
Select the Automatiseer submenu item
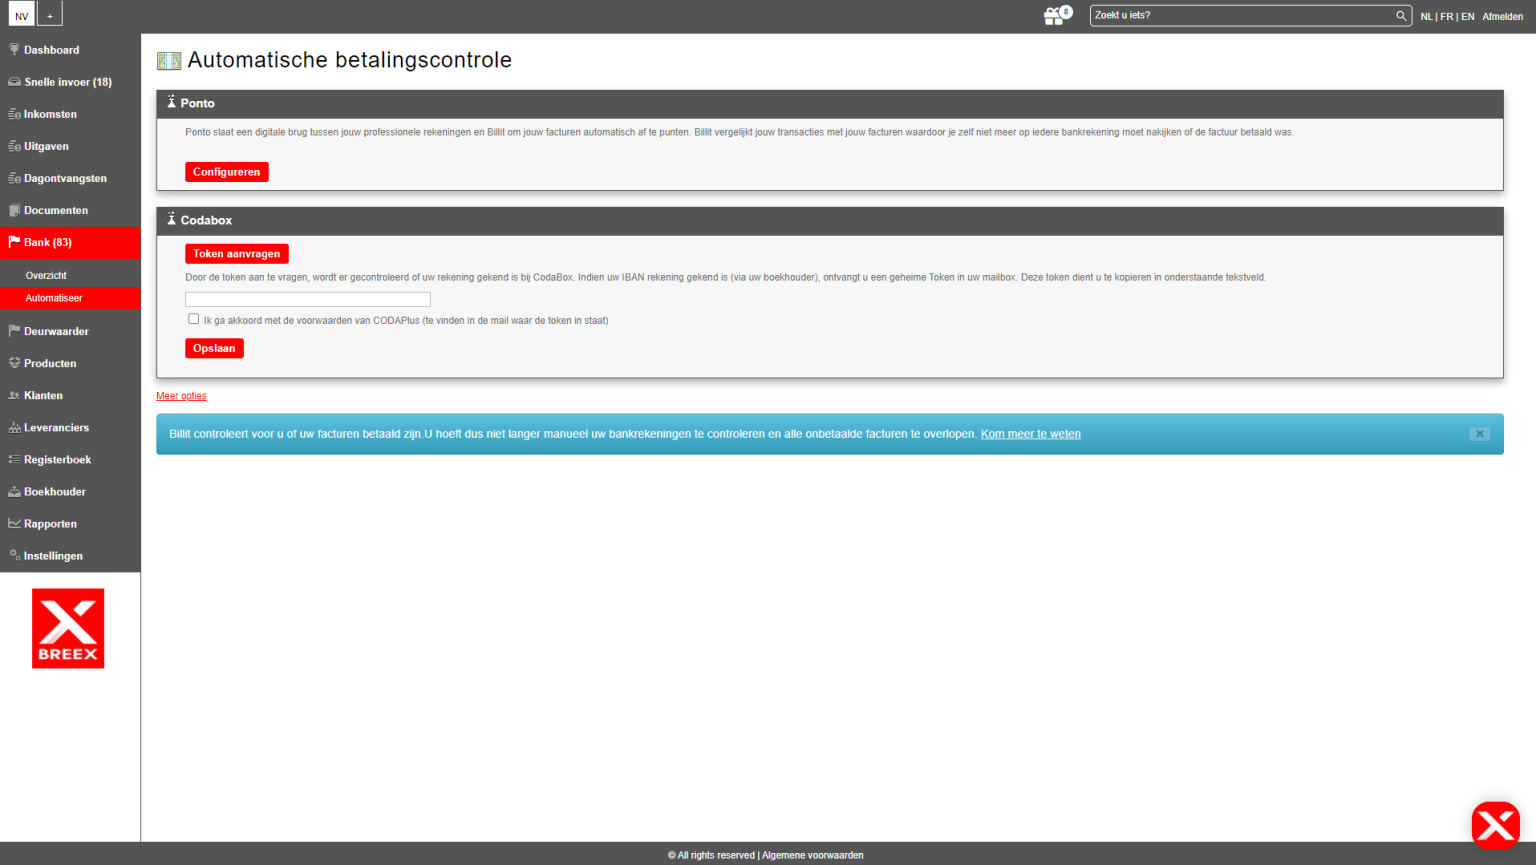54,298
